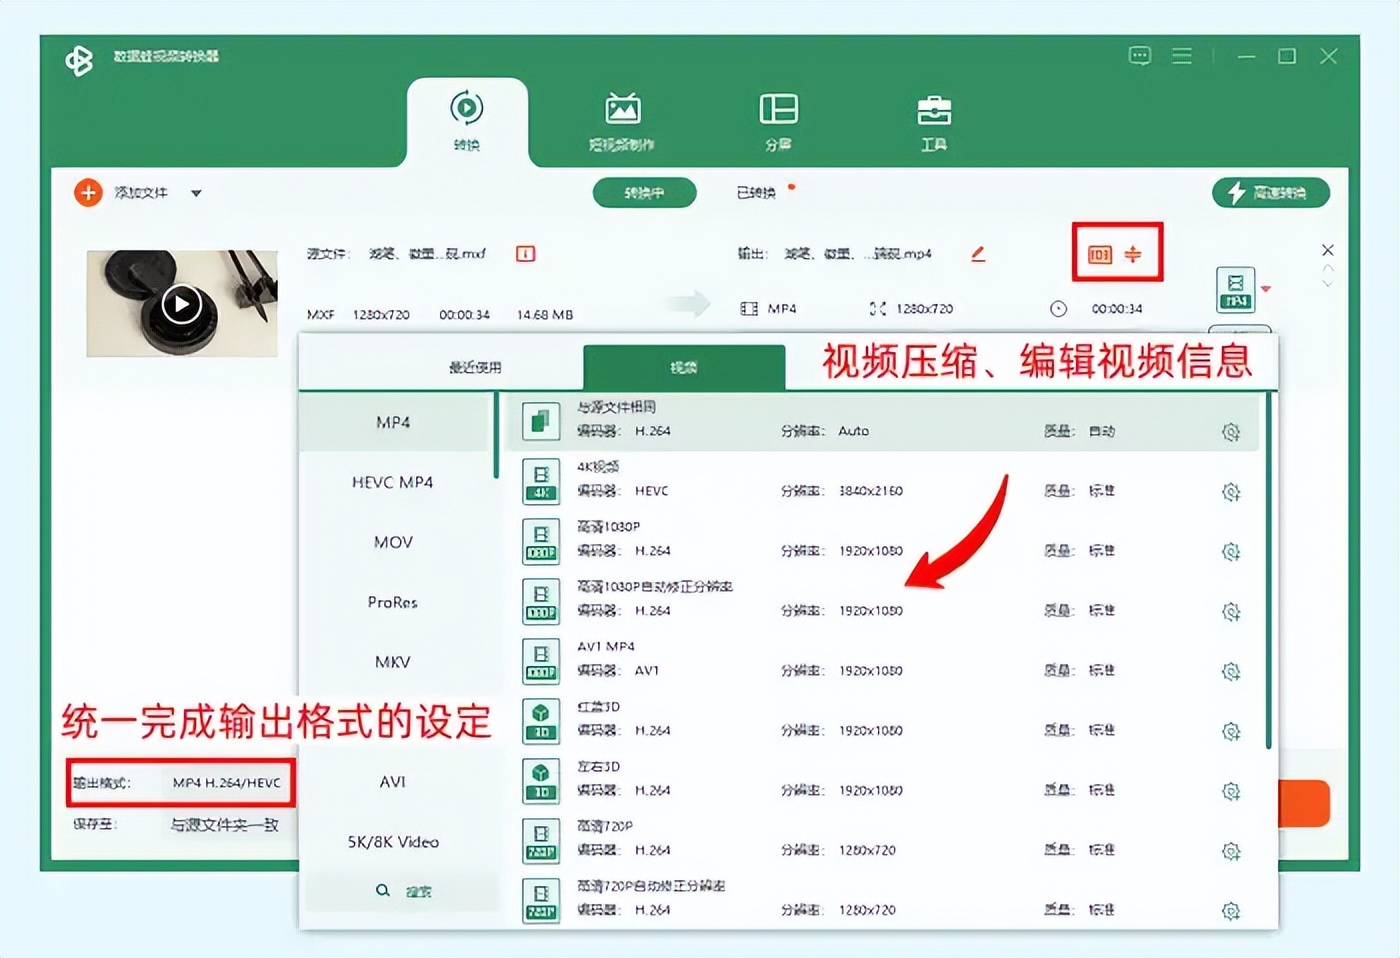Open the hamburger menu in title bar
The width and height of the screenshot is (1400, 958).
pyautogui.click(x=1182, y=56)
